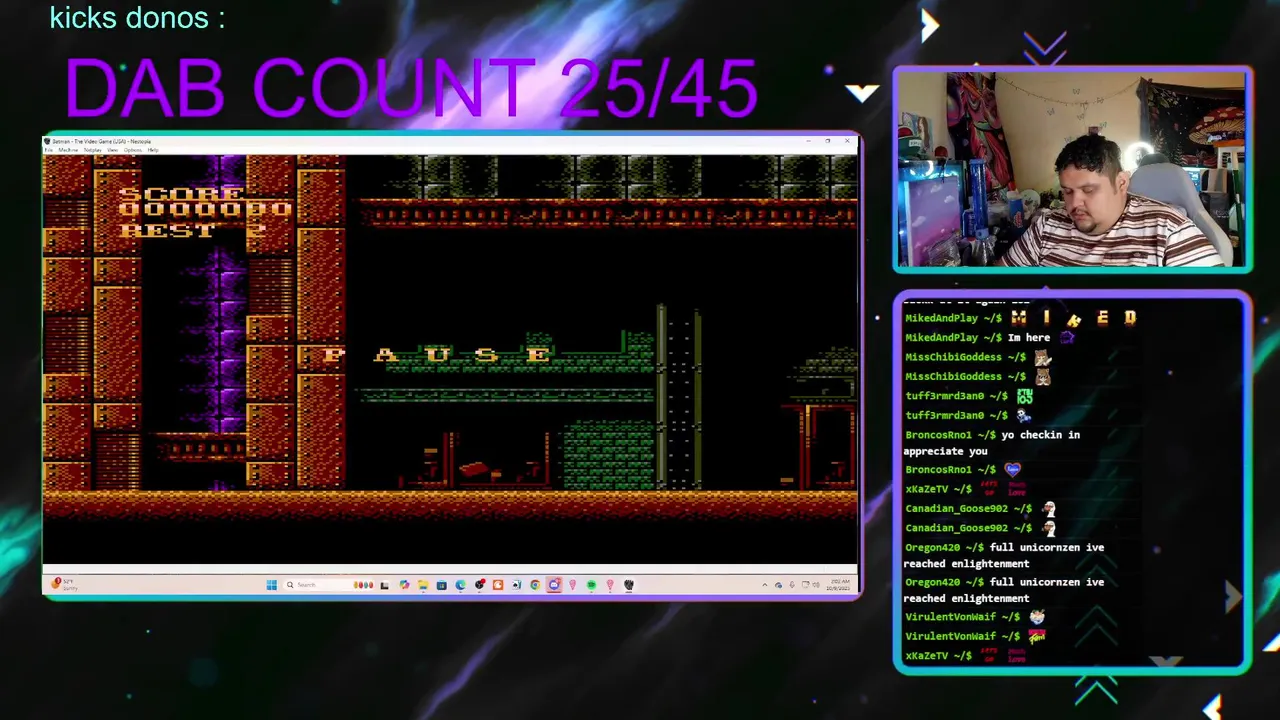
Task: Click MikedAndPlay's 'Im here' chat message
Action: 1029,338
